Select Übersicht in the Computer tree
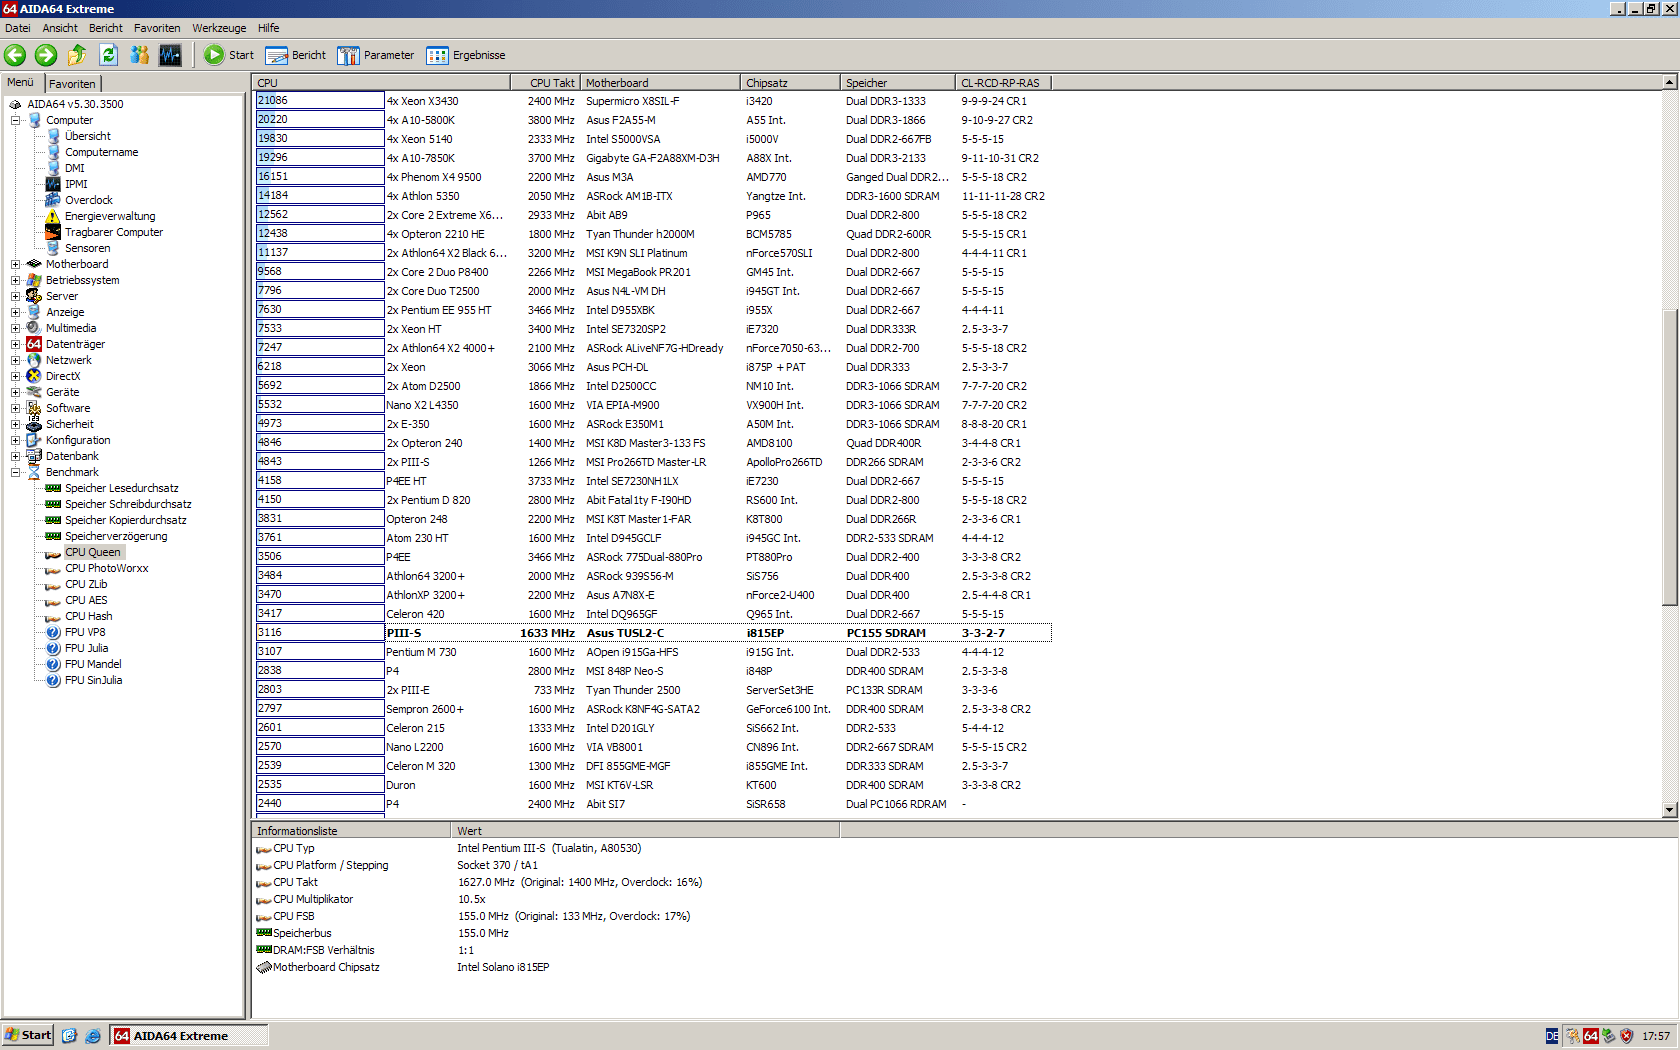Viewport: 1680px width, 1050px height. click(x=88, y=136)
